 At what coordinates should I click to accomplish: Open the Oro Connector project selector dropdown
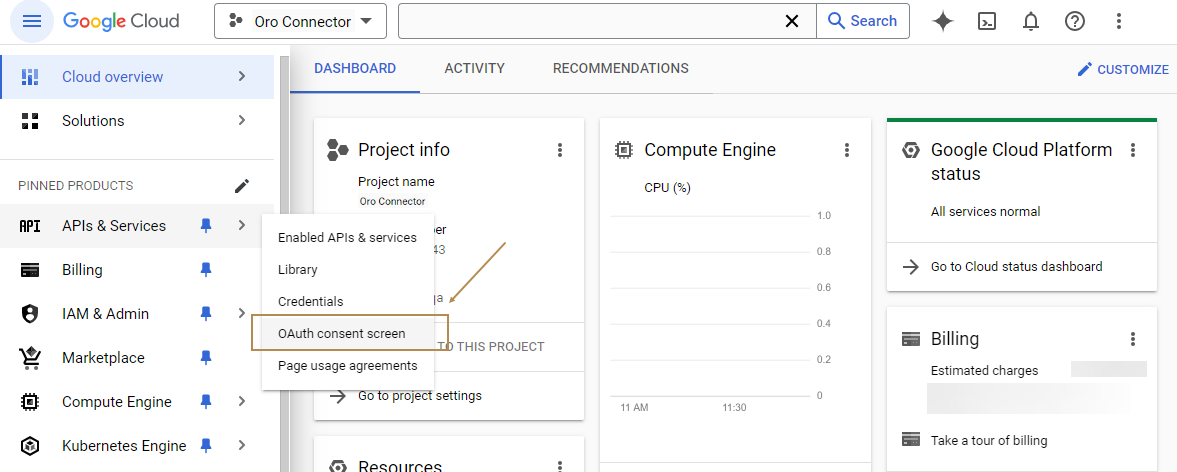300,21
